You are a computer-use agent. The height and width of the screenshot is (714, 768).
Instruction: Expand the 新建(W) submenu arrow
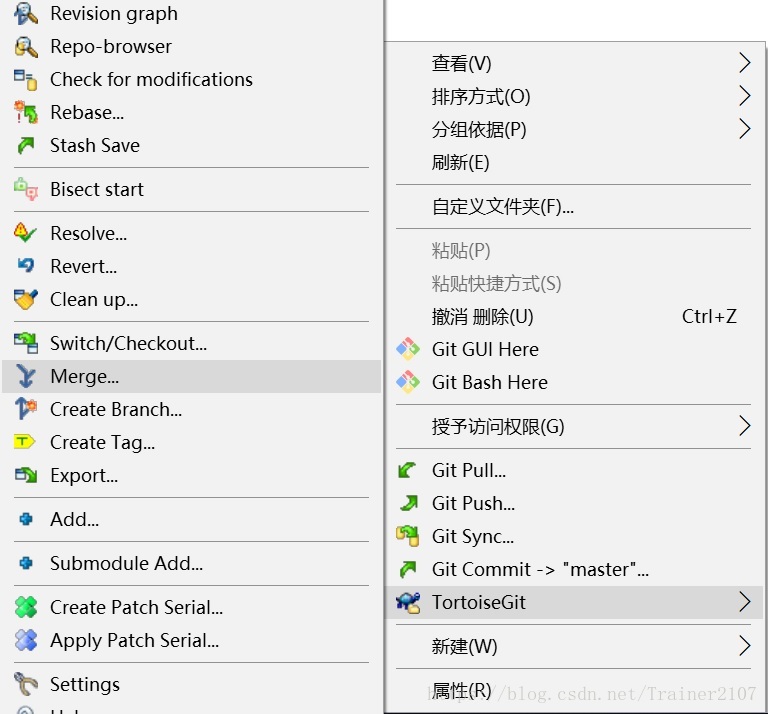(744, 646)
